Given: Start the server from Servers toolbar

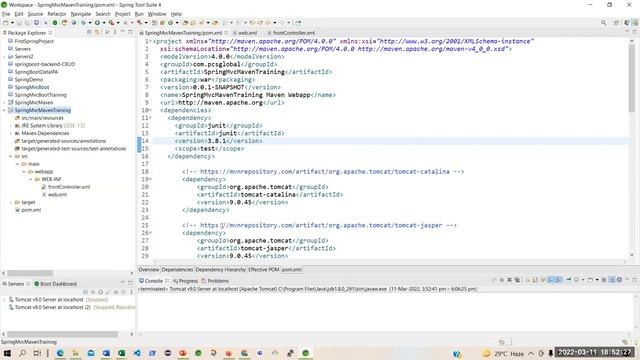Looking at the screenshot, I should 100,292.
